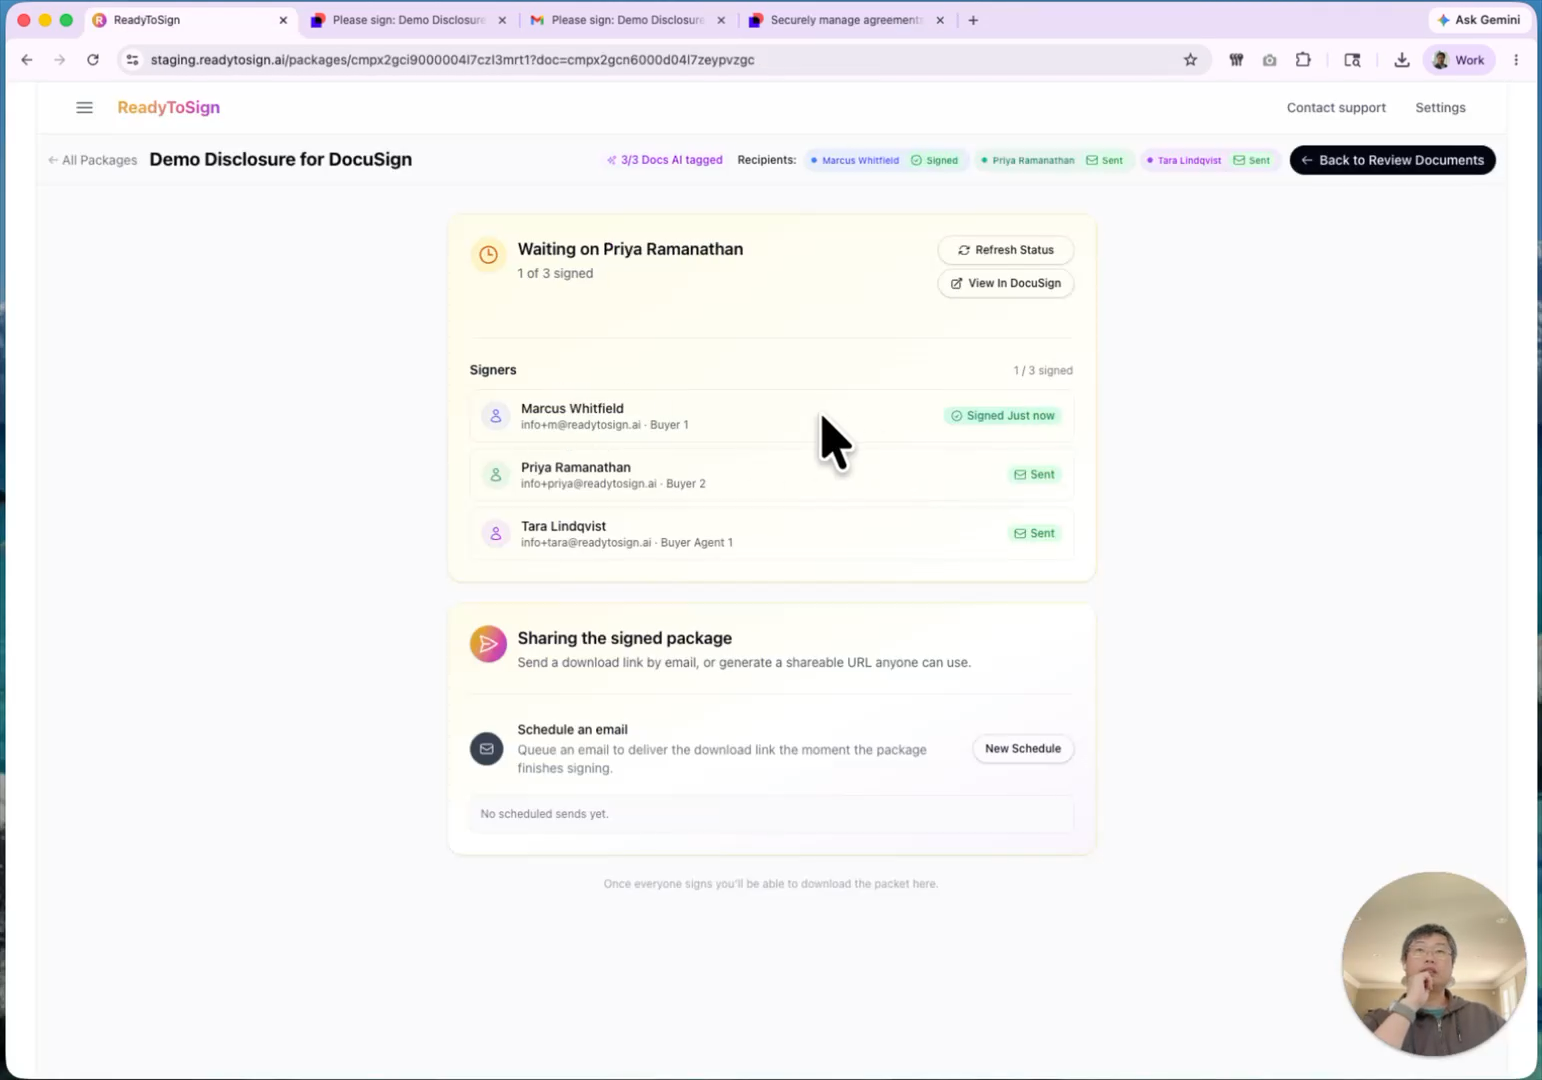The height and width of the screenshot is (1080, 1542).
Task: Click the ReadyToSign logo
Action: pos(169,108)
